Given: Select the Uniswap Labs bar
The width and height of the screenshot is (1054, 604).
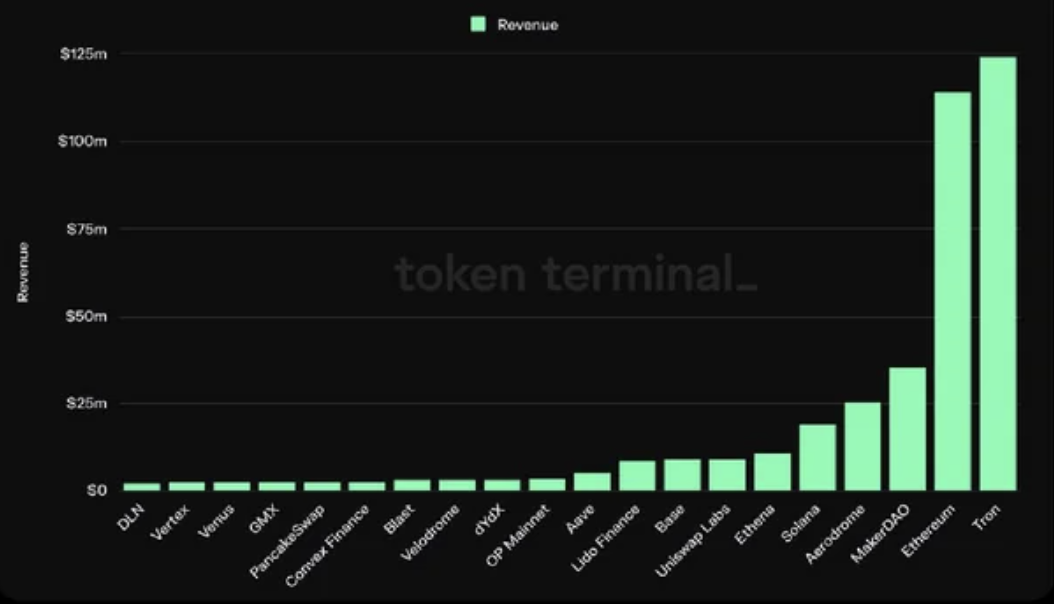Looking at the screenshot, I should click(727, 475).
